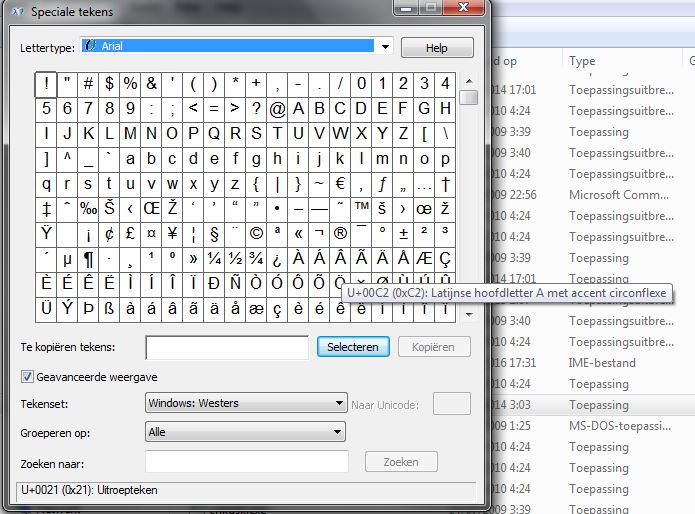Open the Groeperen op dropdown
Viewport: 695px width, 514px height.
[x=339, y=432]
